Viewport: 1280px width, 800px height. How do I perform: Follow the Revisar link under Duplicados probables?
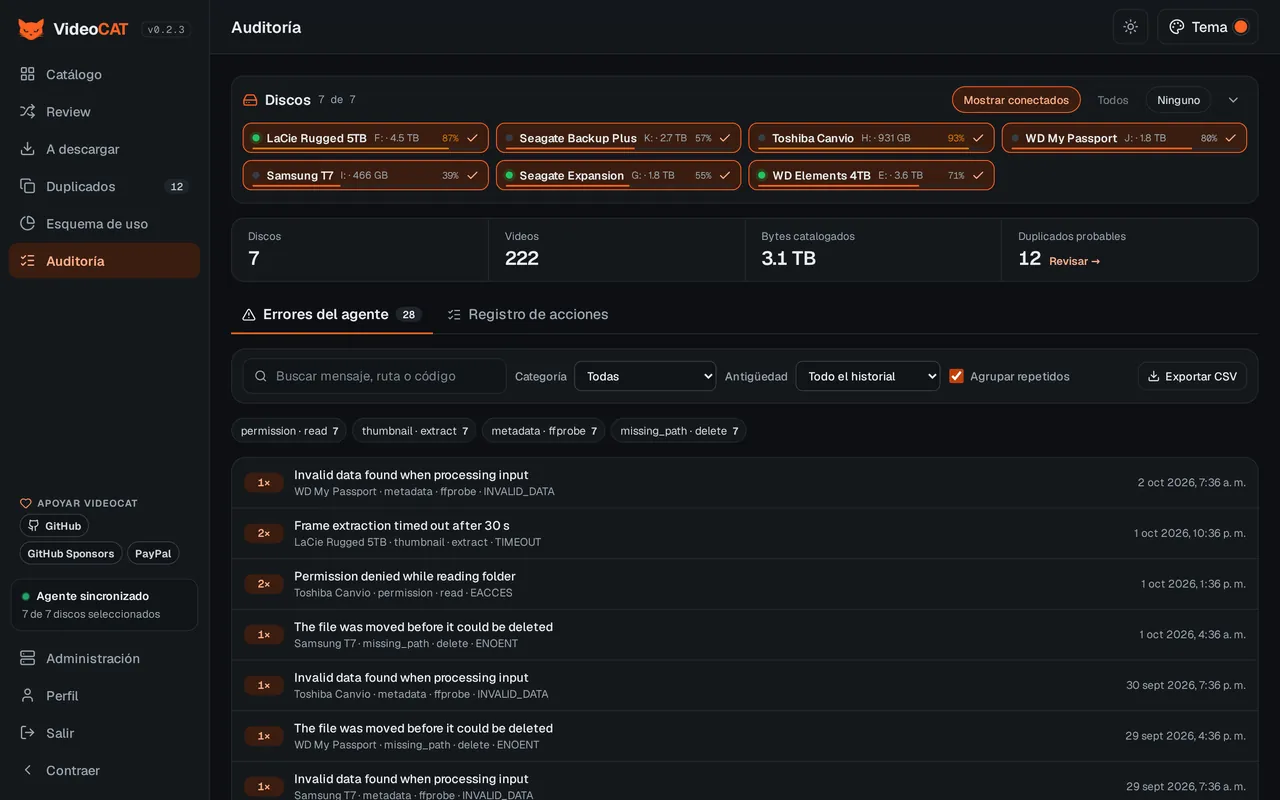tap(1075, 261)
